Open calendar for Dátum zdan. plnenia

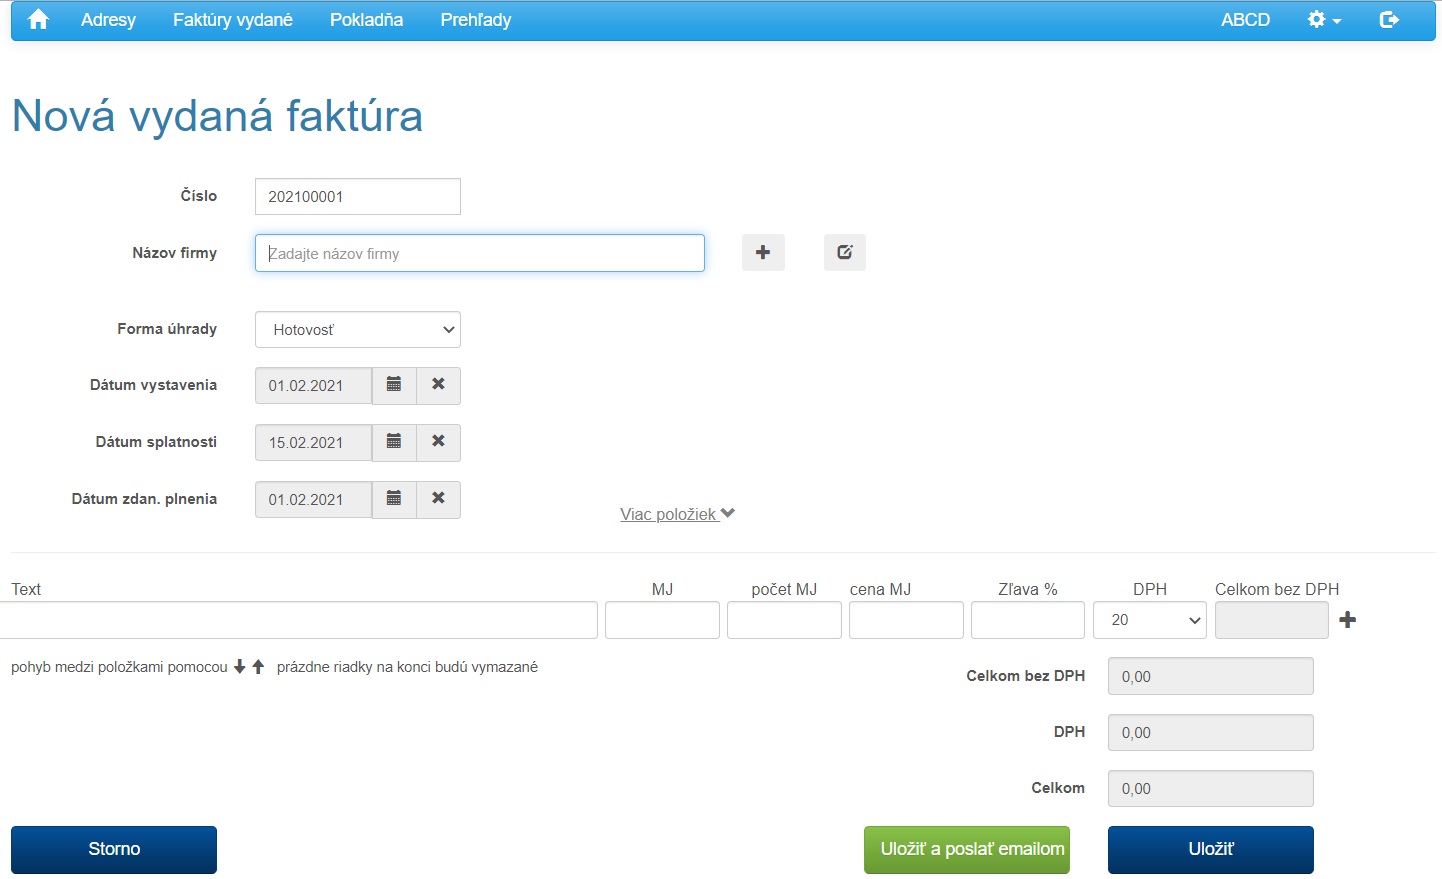394,500
